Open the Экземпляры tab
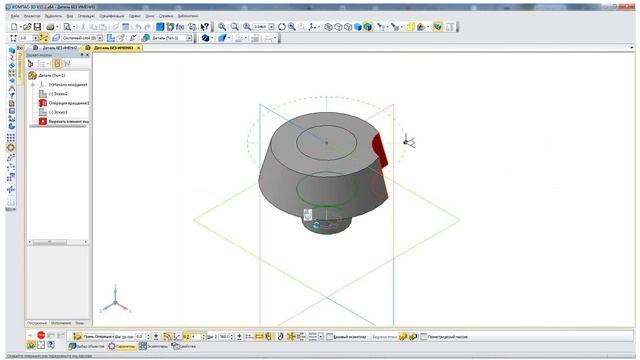This screenshot has height=360, width=640. click(153, 346)
